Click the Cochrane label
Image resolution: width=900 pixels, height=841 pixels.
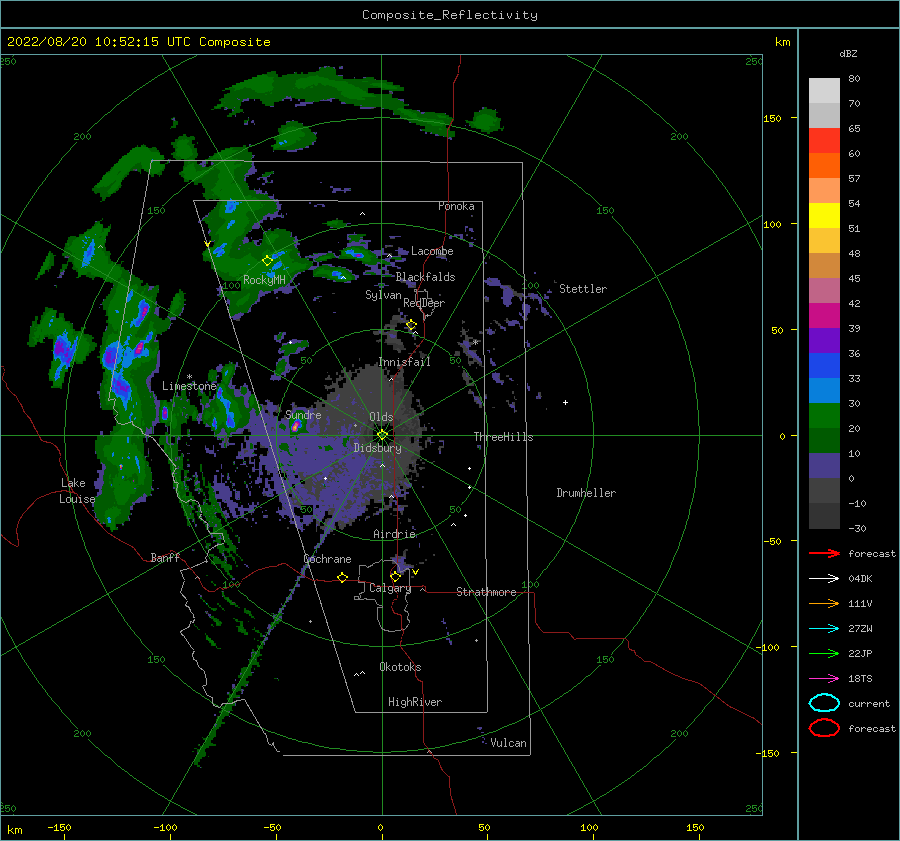pyautogui.click(x=327, y=559)
